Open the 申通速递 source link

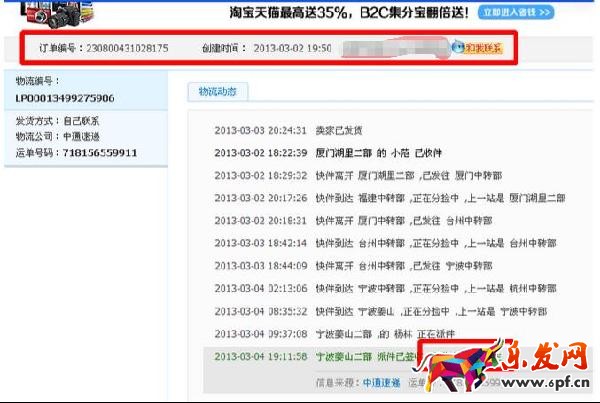[x=381, y=382]
